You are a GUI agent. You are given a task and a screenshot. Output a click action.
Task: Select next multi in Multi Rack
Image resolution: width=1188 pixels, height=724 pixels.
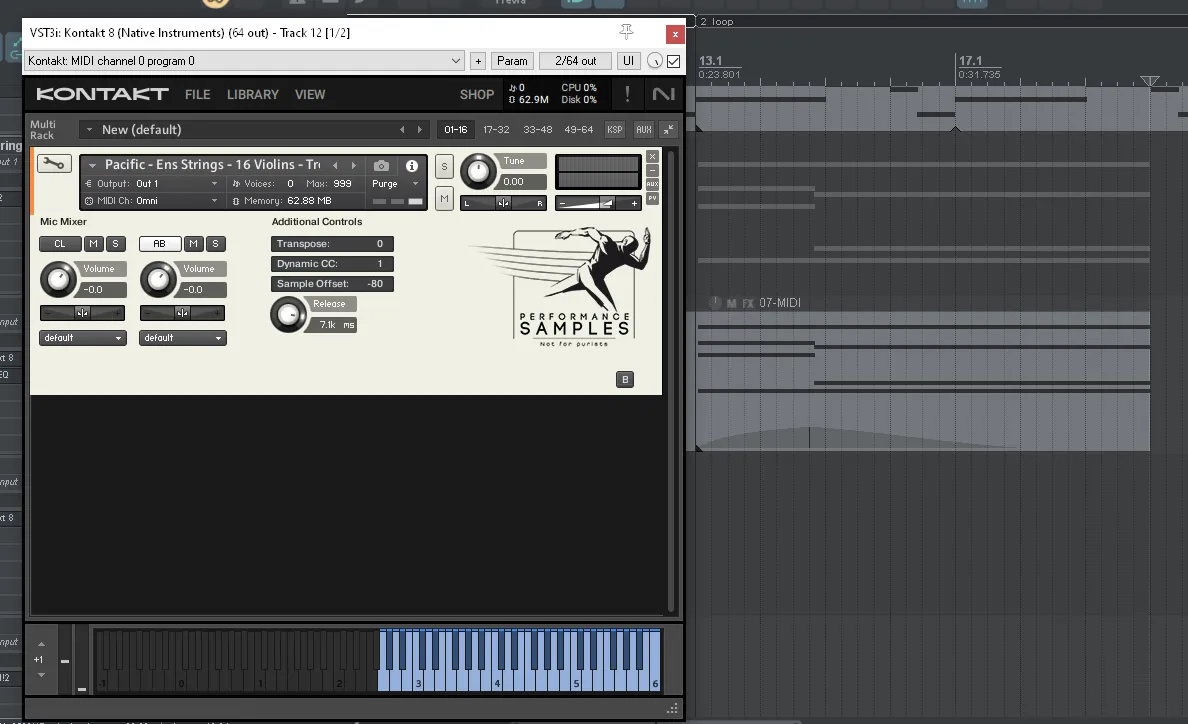[420, 130]
